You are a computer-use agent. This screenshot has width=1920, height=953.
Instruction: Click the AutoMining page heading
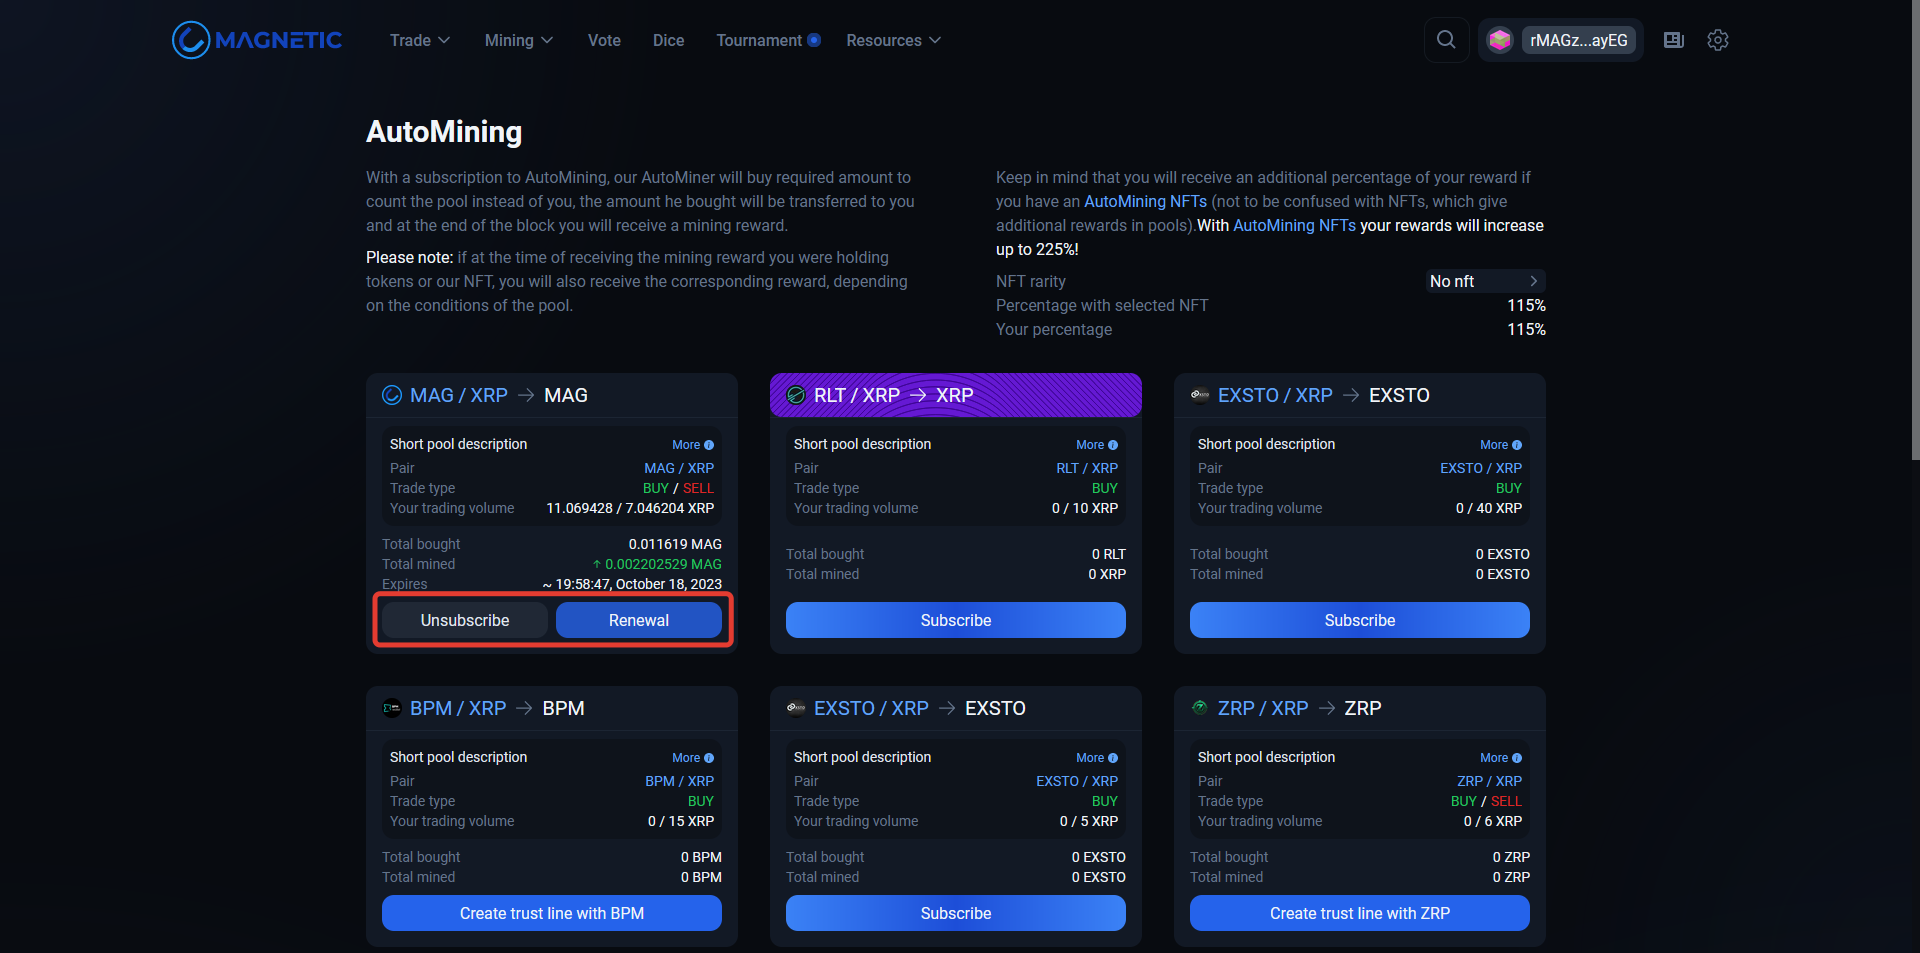[x=444, y=132]
